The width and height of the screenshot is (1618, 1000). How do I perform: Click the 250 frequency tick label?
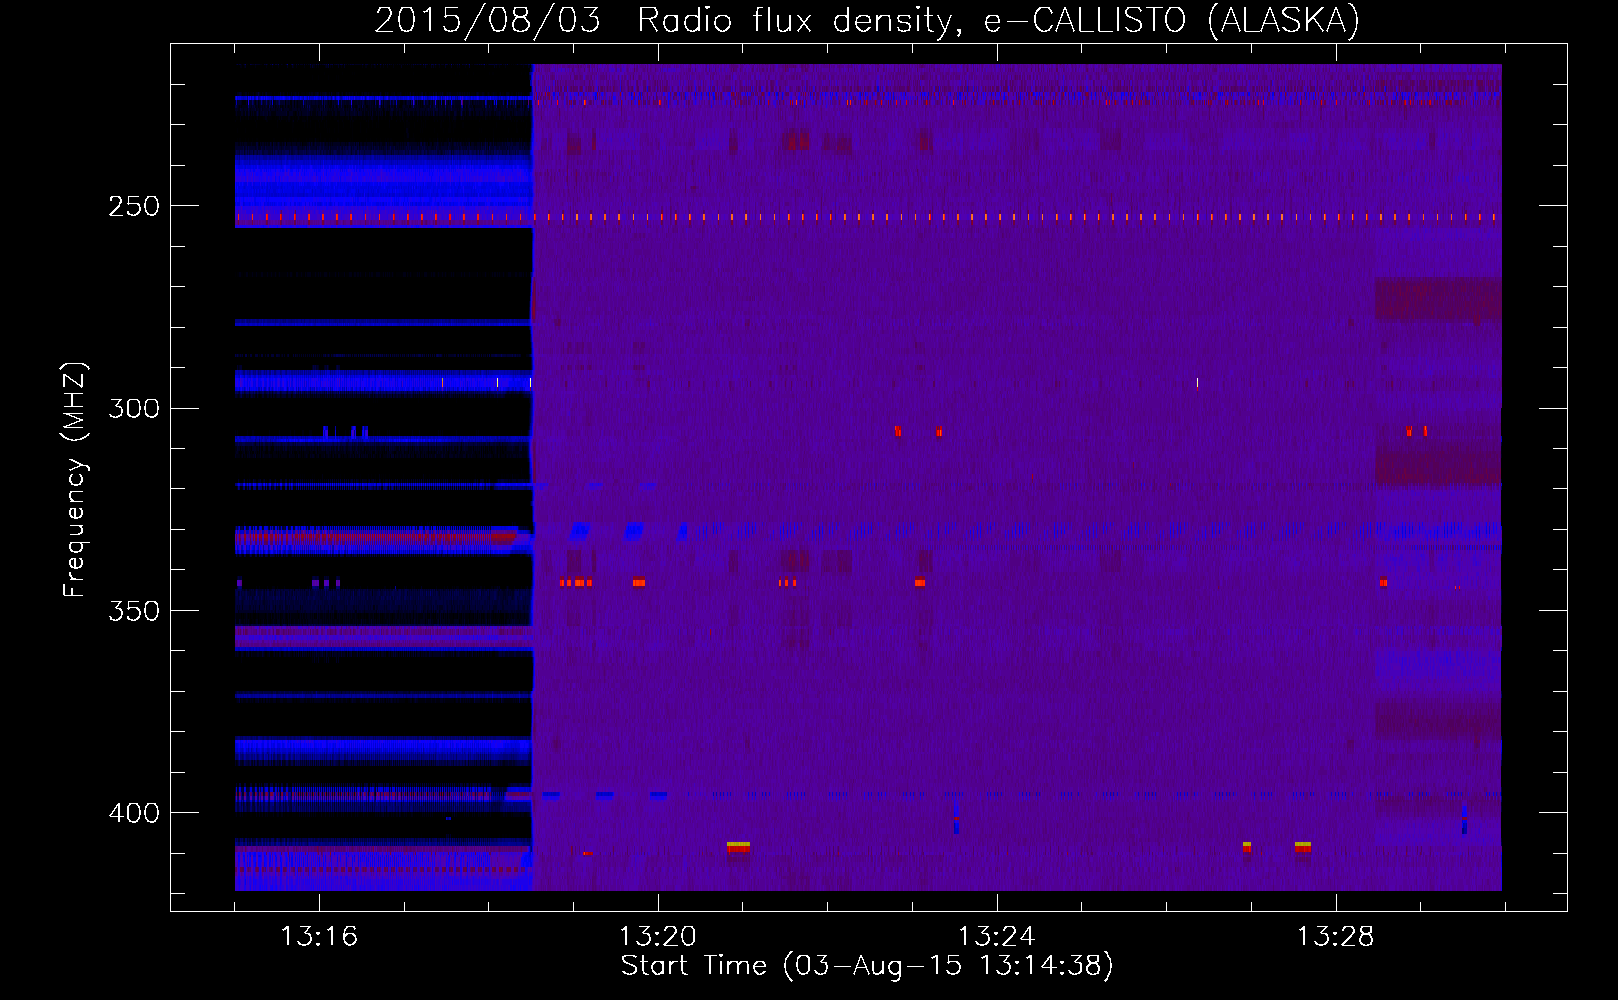click(134, 206)
